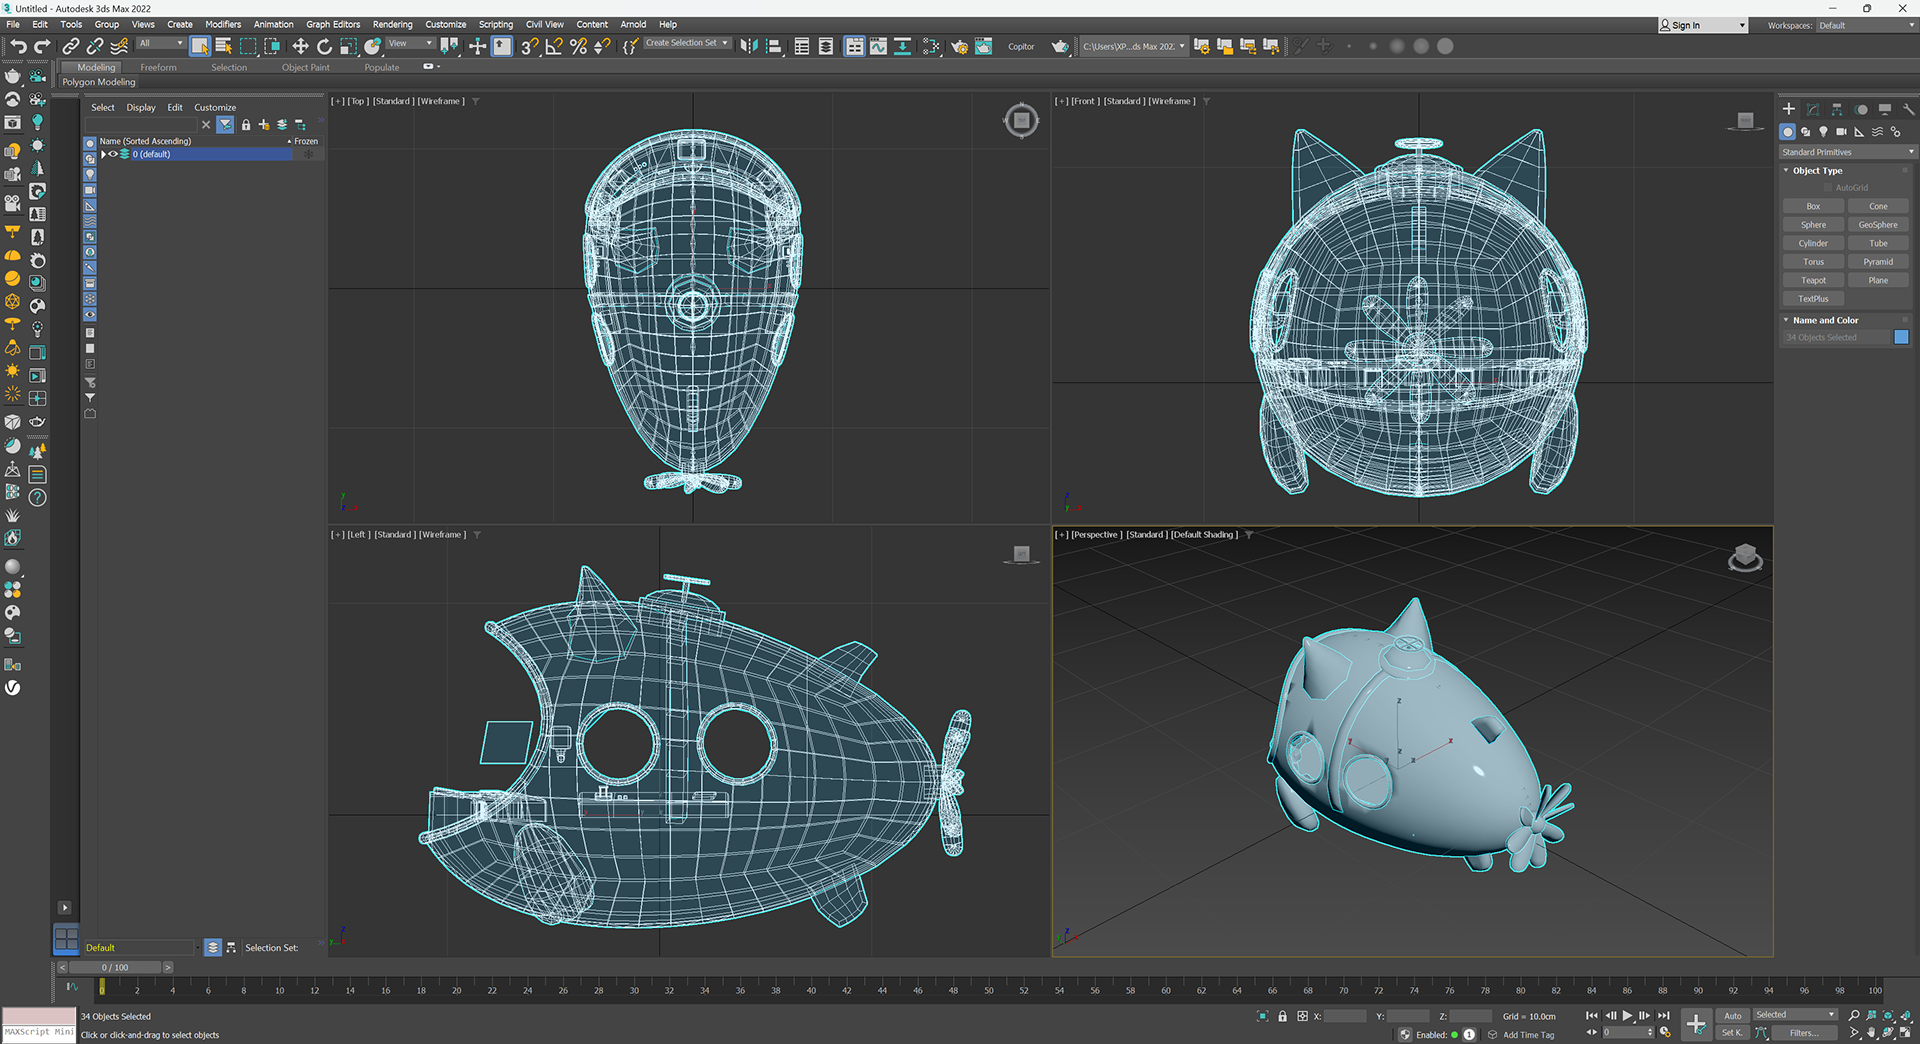The image size is (1920, 1044).
Task: Click the Undo arrow in main toolbar
Action: (x=18, y=46)
